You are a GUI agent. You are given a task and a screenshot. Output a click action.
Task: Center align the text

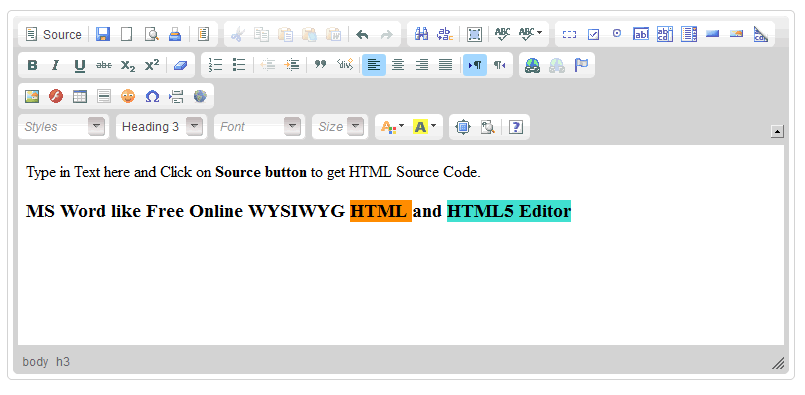pyautogui.click(x=398, y=65)
